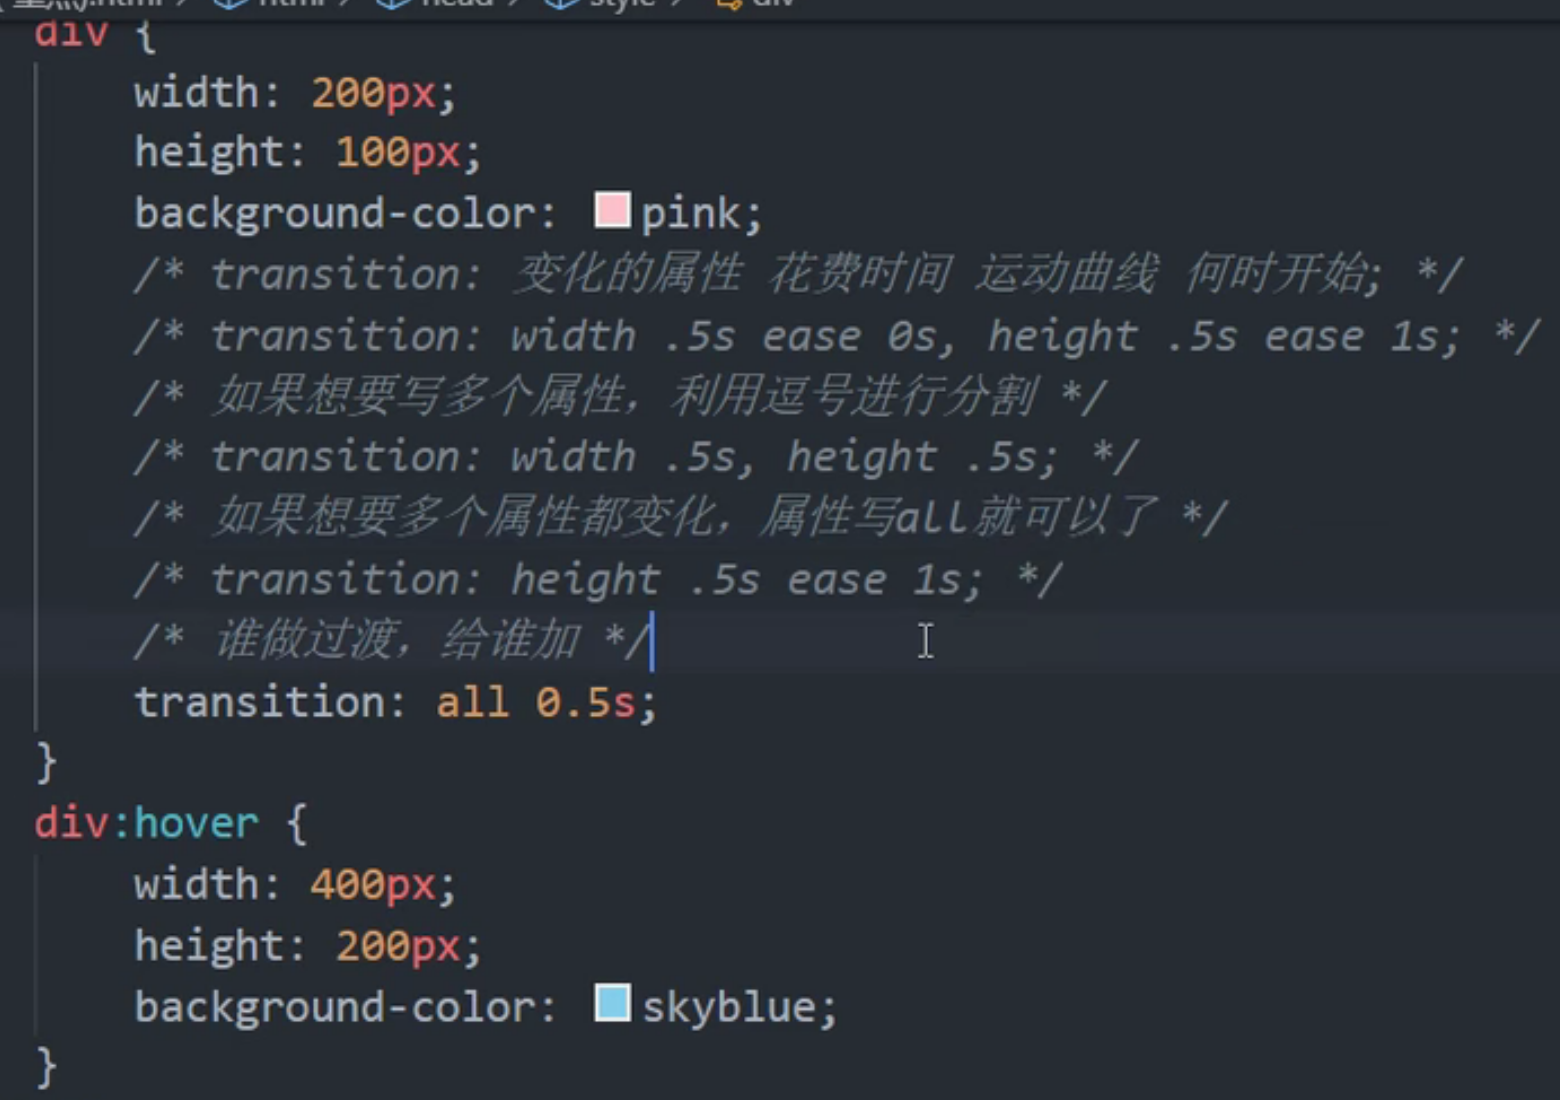This screenshot has height=1100, width=1560.
Task: Open the skyblue color decorator box
Action: (x=613, y=1004)
